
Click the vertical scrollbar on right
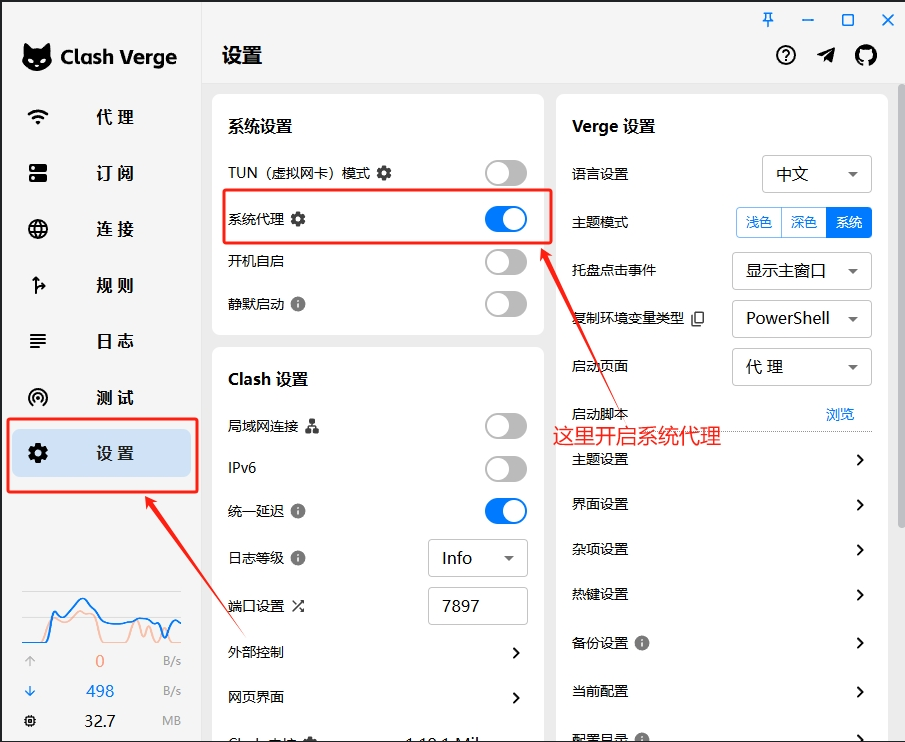[x=901, y=306]
